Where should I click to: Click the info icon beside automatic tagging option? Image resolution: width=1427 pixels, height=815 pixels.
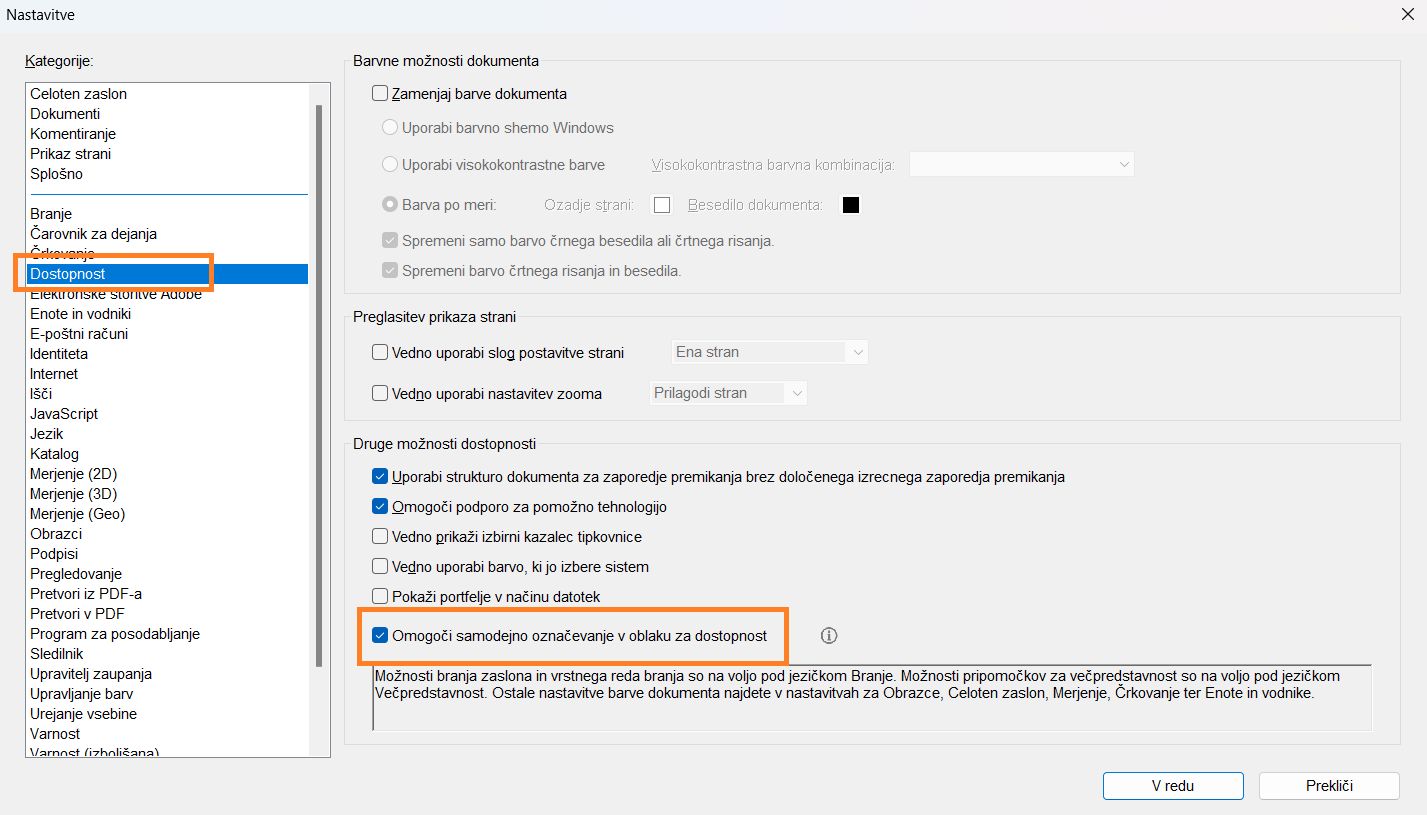(828, 635)
